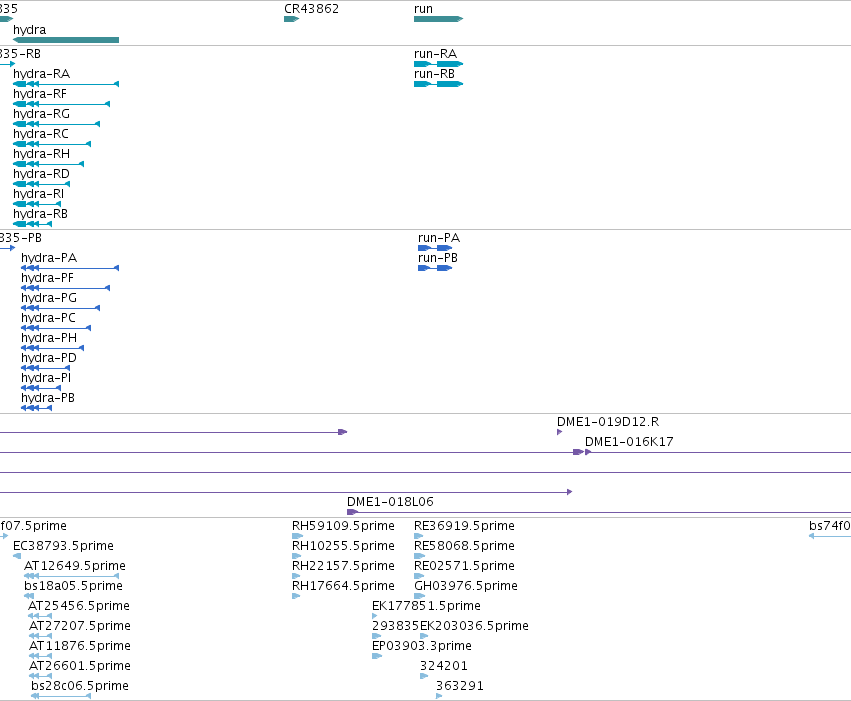Click the hydra-PA protein feature line
851x701 pixels.
point(70,268)
